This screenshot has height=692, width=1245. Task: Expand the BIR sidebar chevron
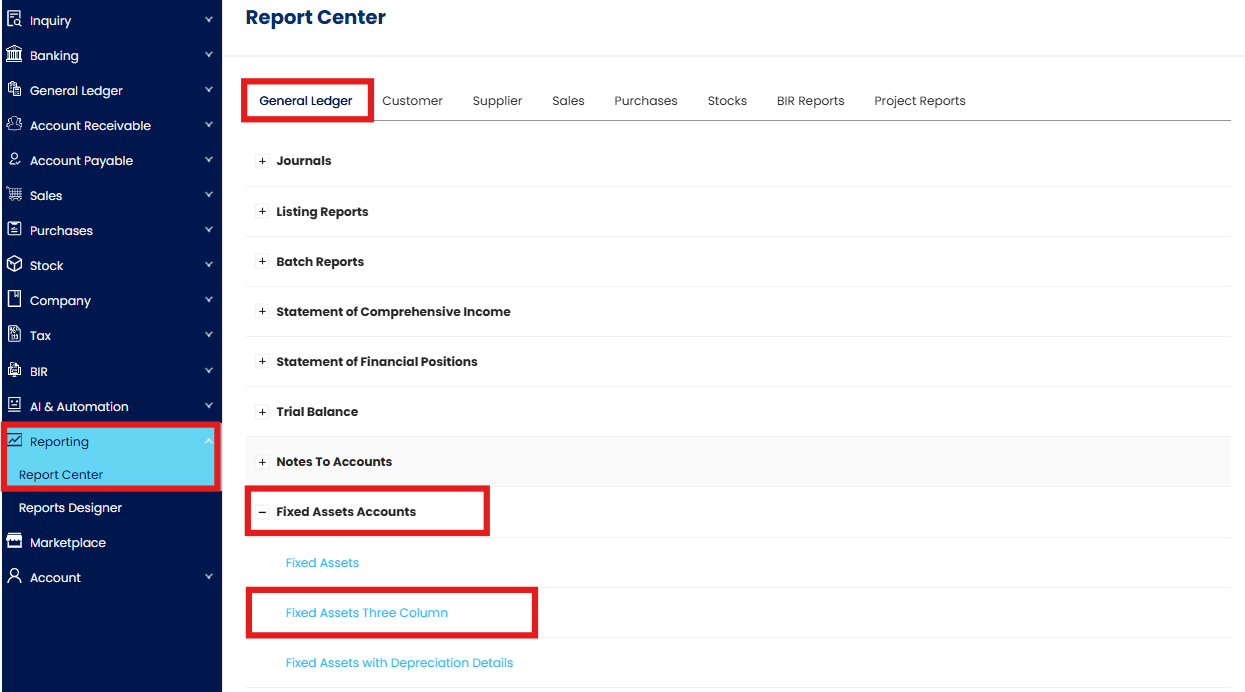[208, 370]
